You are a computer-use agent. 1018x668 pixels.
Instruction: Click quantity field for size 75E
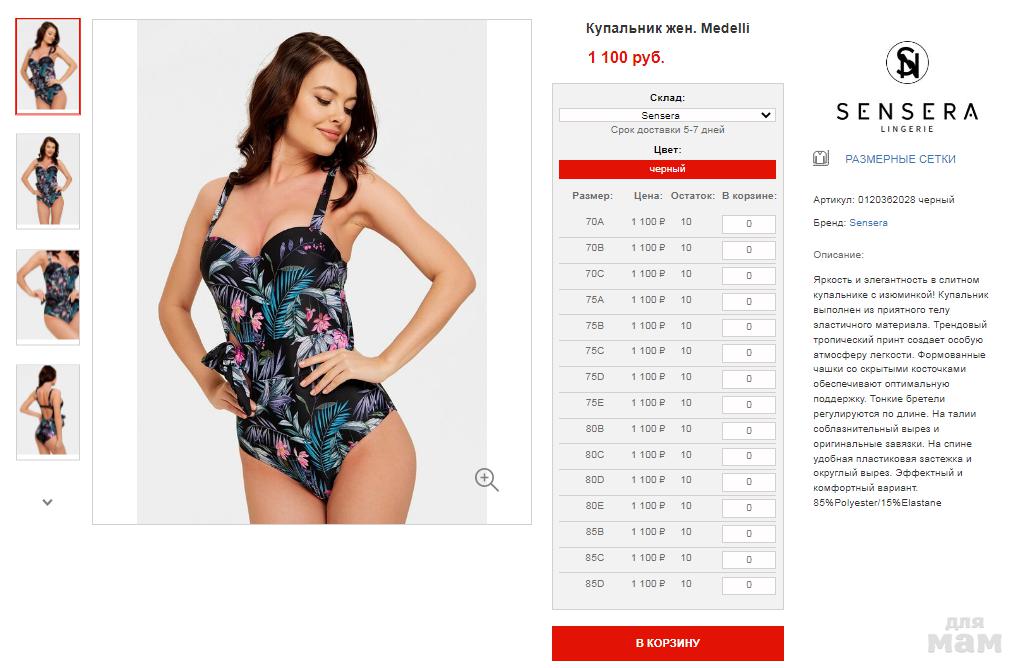click(749, 405)
